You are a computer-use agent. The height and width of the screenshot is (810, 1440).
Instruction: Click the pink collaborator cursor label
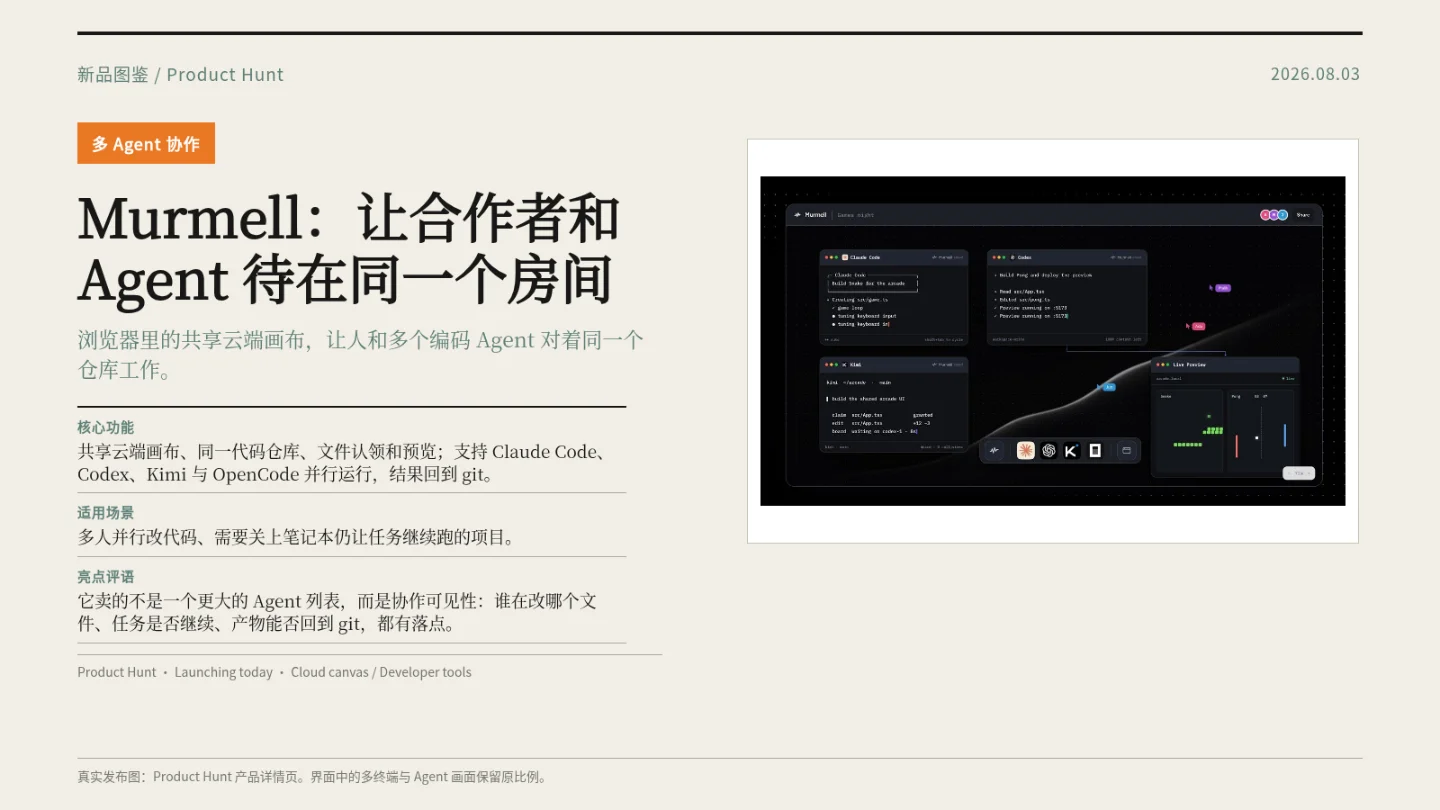pos(1198,326)
